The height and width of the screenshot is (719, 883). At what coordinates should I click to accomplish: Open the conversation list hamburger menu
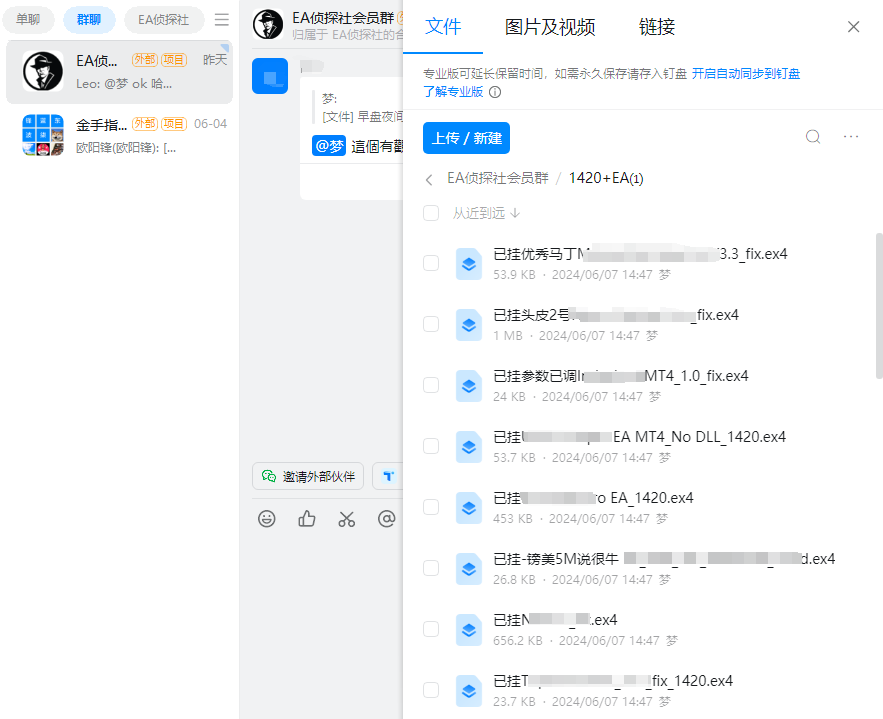pos(222,20)
